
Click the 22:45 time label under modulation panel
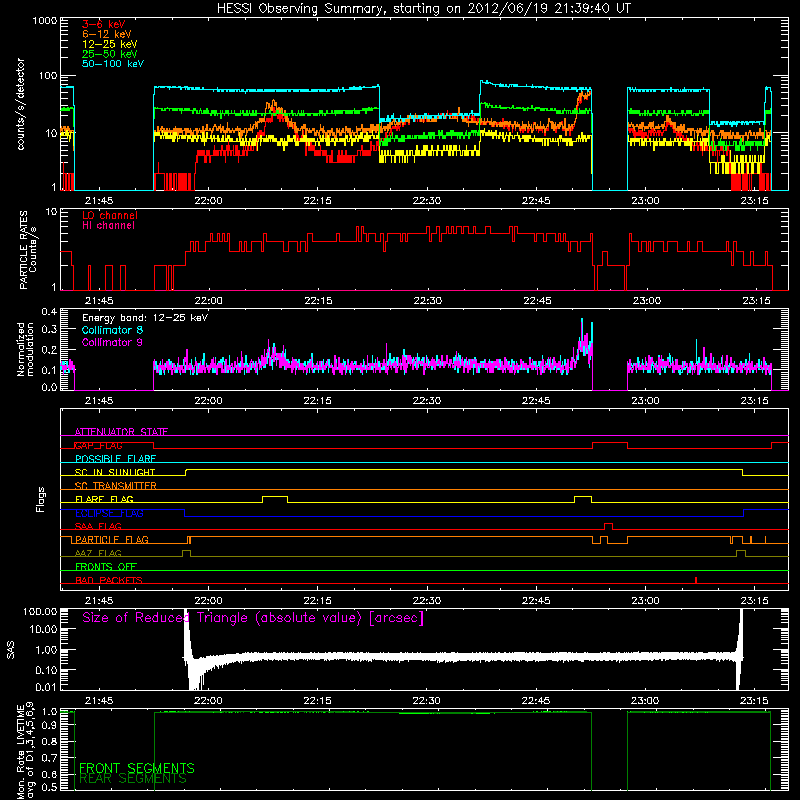[536, 401]
